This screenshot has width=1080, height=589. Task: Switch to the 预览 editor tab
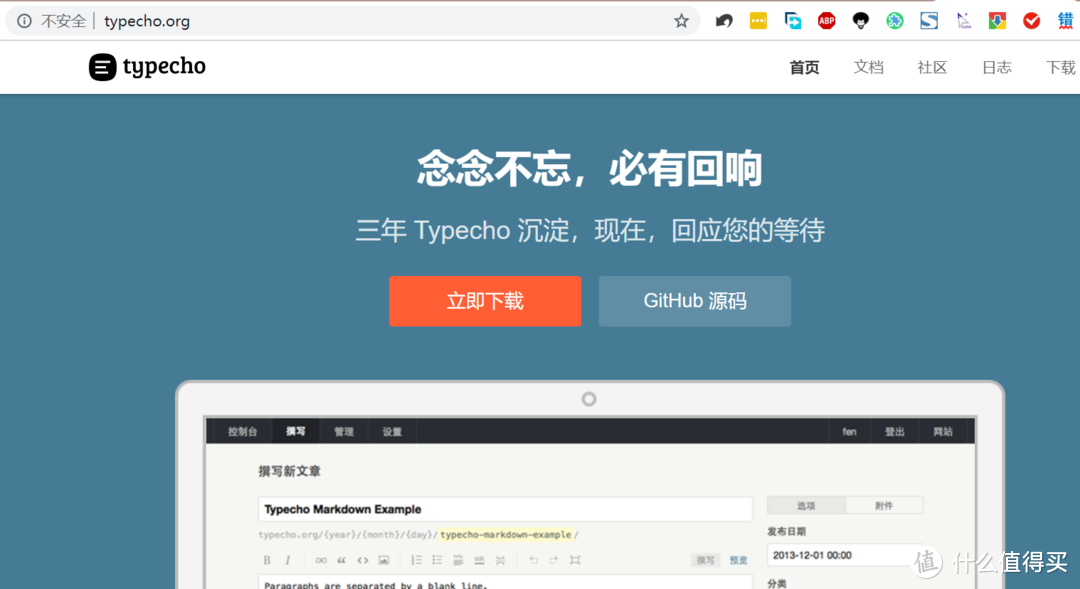point(738,560)
